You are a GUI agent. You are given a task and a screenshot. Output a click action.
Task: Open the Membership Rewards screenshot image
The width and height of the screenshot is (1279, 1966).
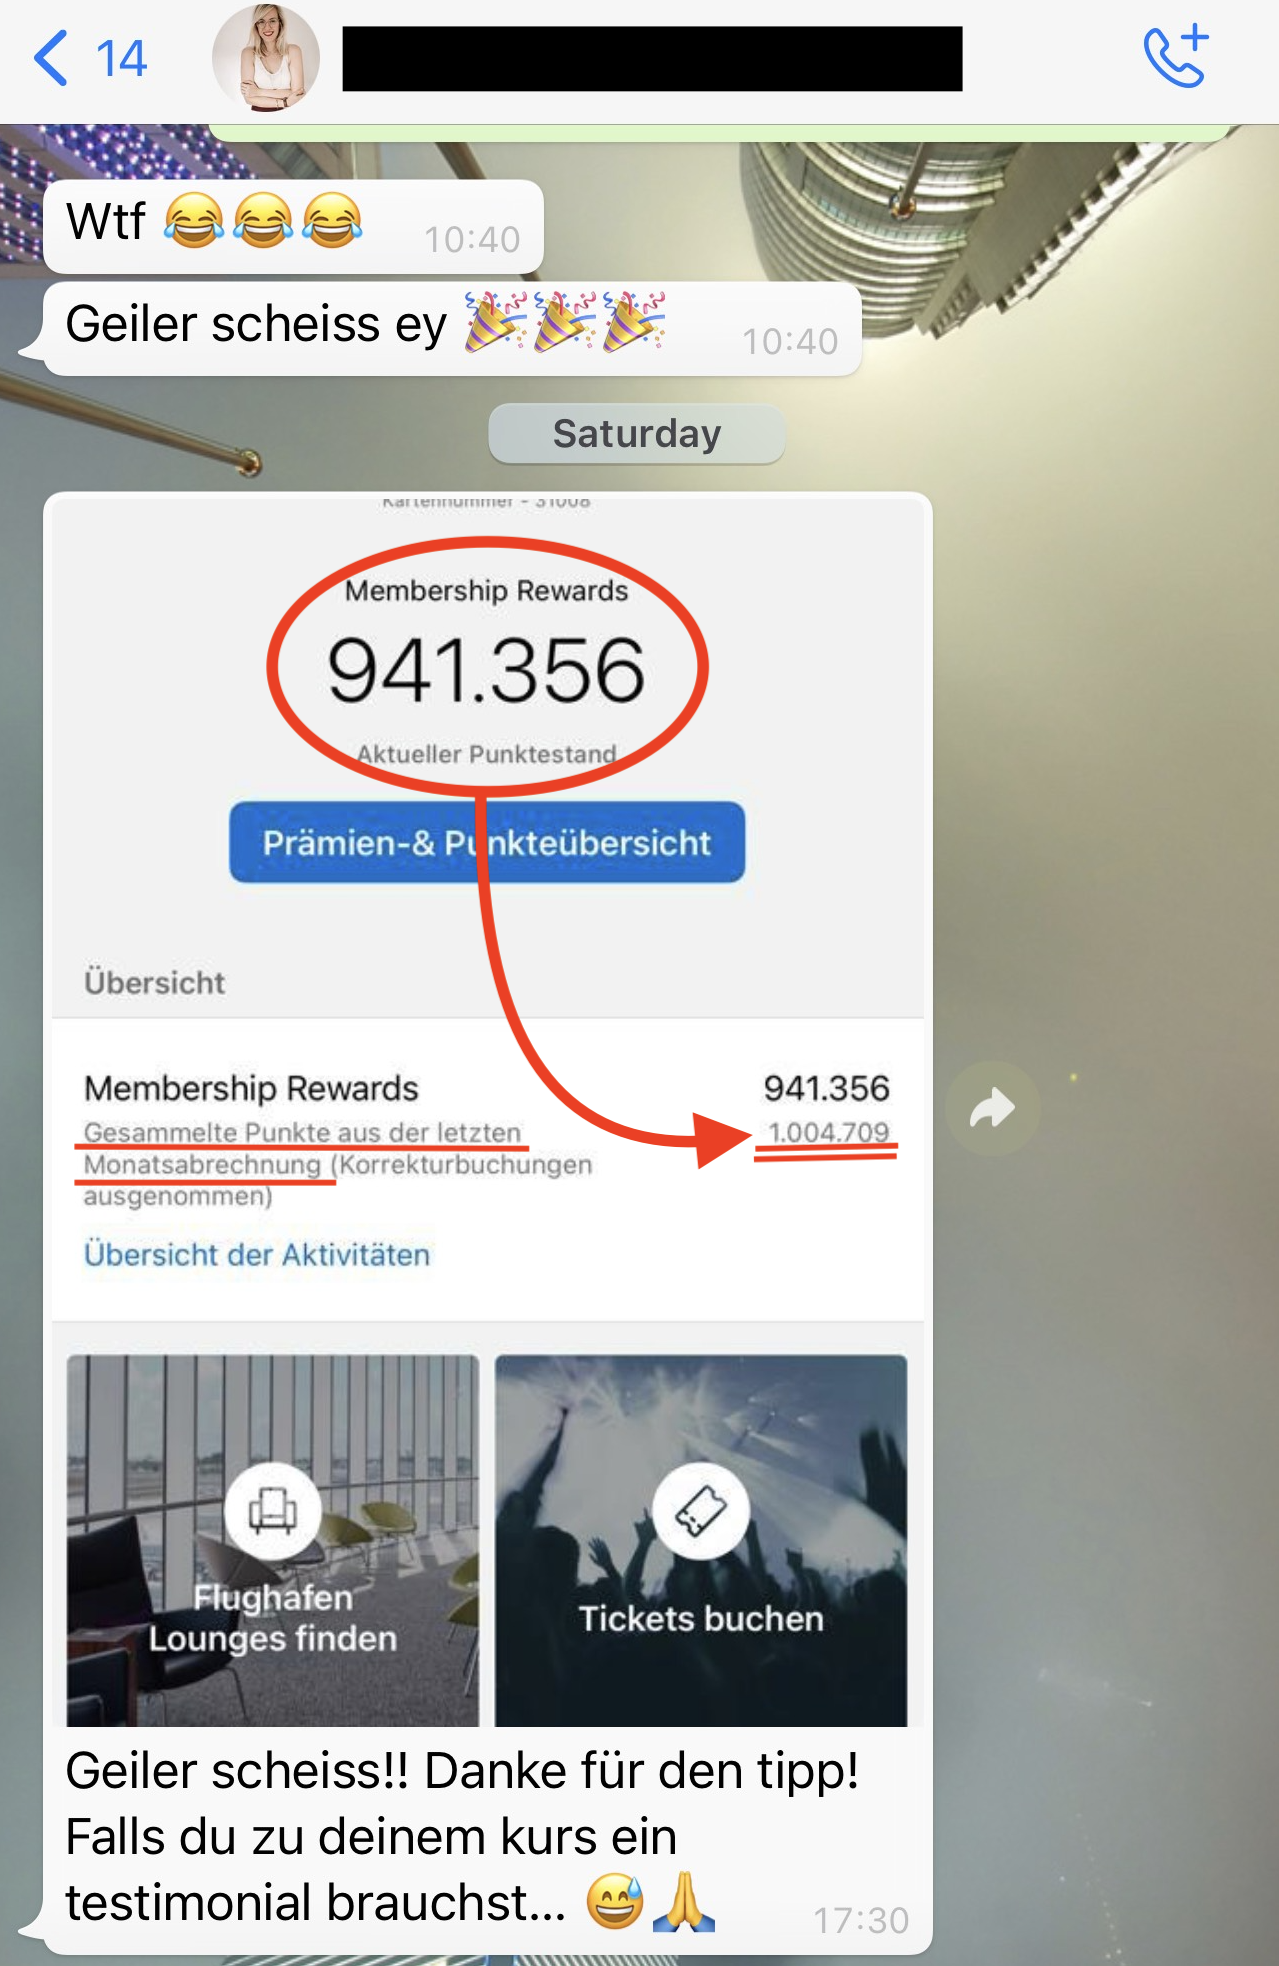(488, 1110)
